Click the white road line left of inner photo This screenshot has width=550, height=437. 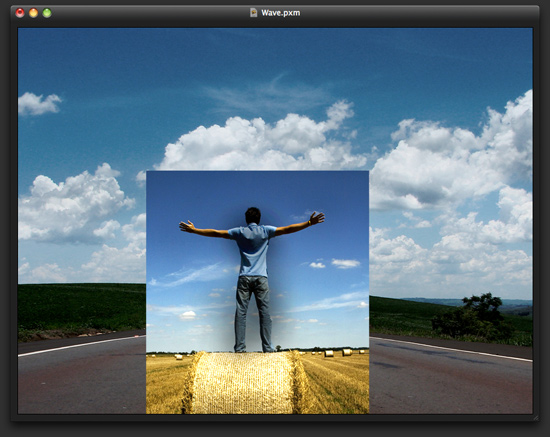(82, 345)
